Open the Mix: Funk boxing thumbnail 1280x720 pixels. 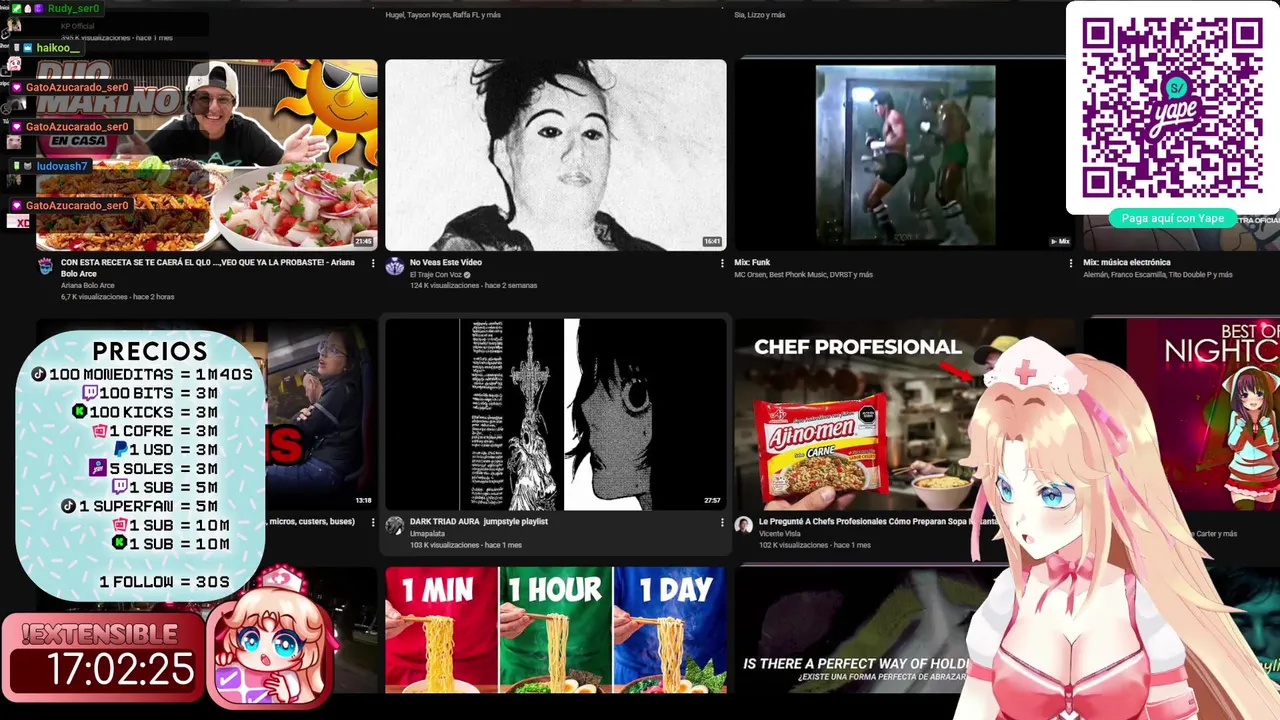(x=905, y=155)
